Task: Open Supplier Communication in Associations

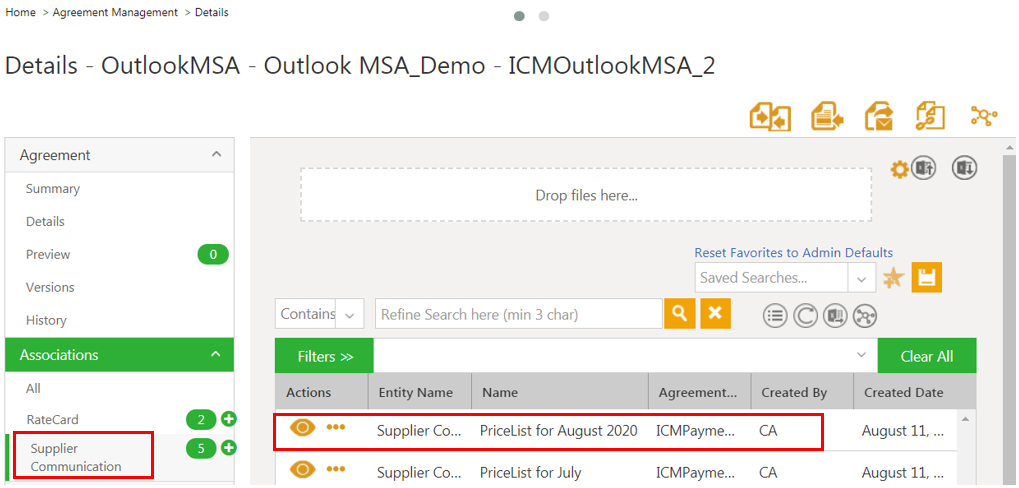Action: (76, 457)
